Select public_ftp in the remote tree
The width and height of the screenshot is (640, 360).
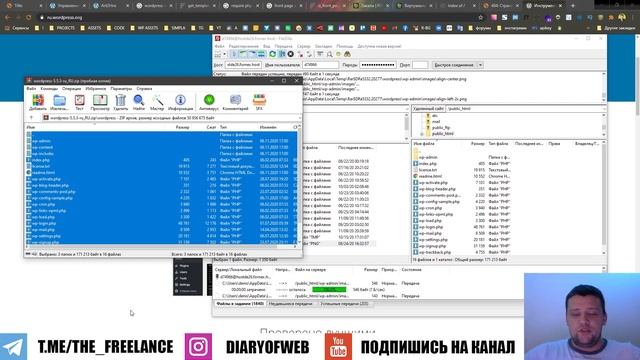point(441,128)
